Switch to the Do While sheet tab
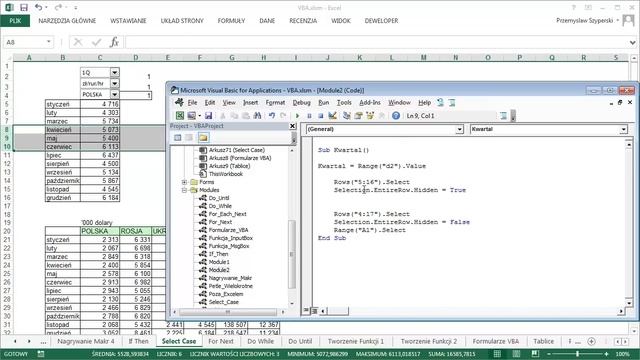Image resolution: width=640 pixels, height=360 pixels. coord(260,341)
